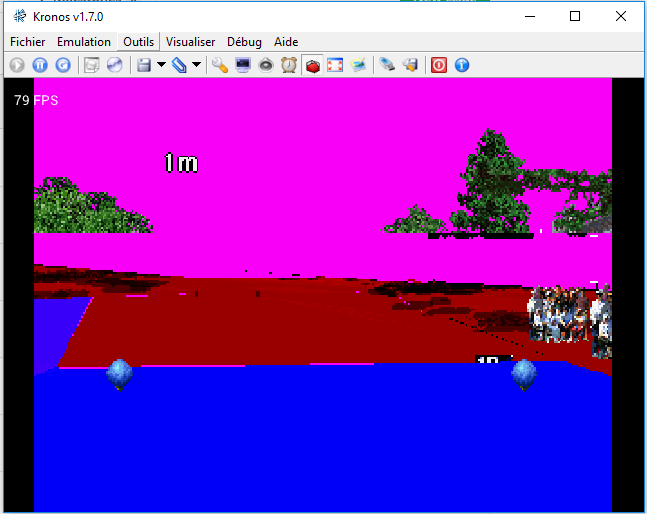Open the Débug menu
Image resolution: width=647 pixels, height=514 pixels.
point(244,42)
